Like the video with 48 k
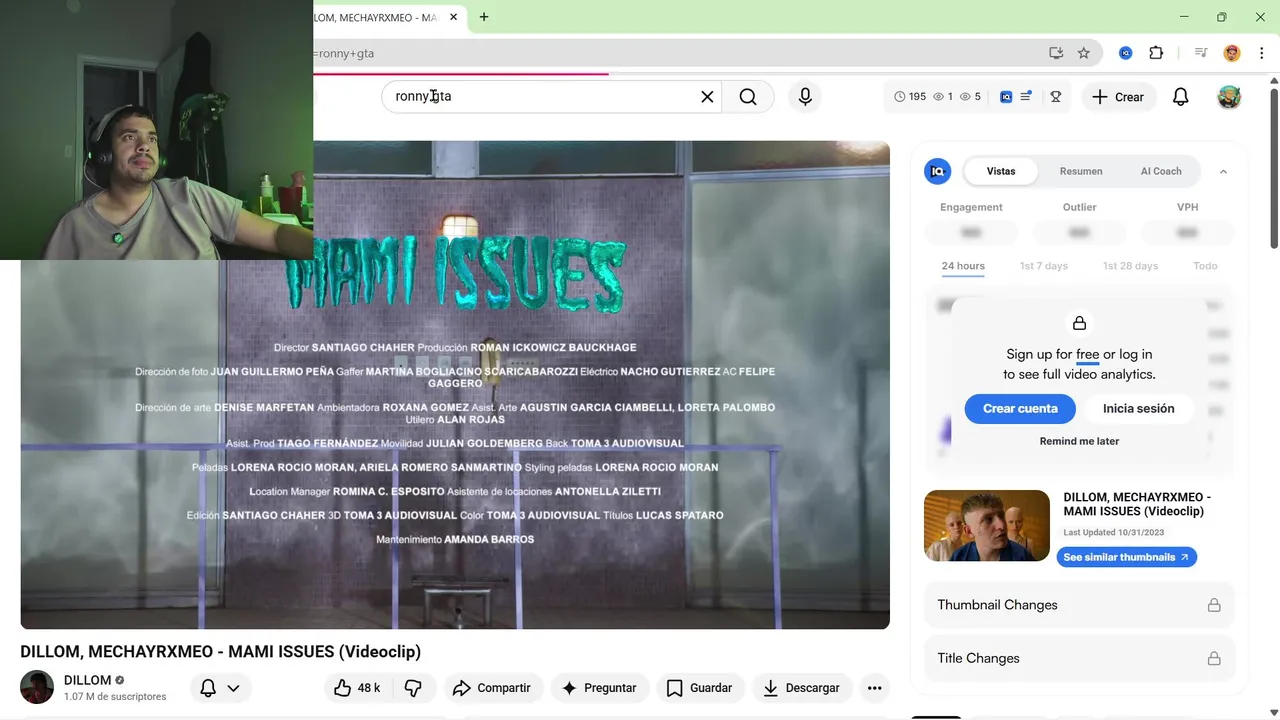Screen dimensions: 1280x720 (357, 688)
